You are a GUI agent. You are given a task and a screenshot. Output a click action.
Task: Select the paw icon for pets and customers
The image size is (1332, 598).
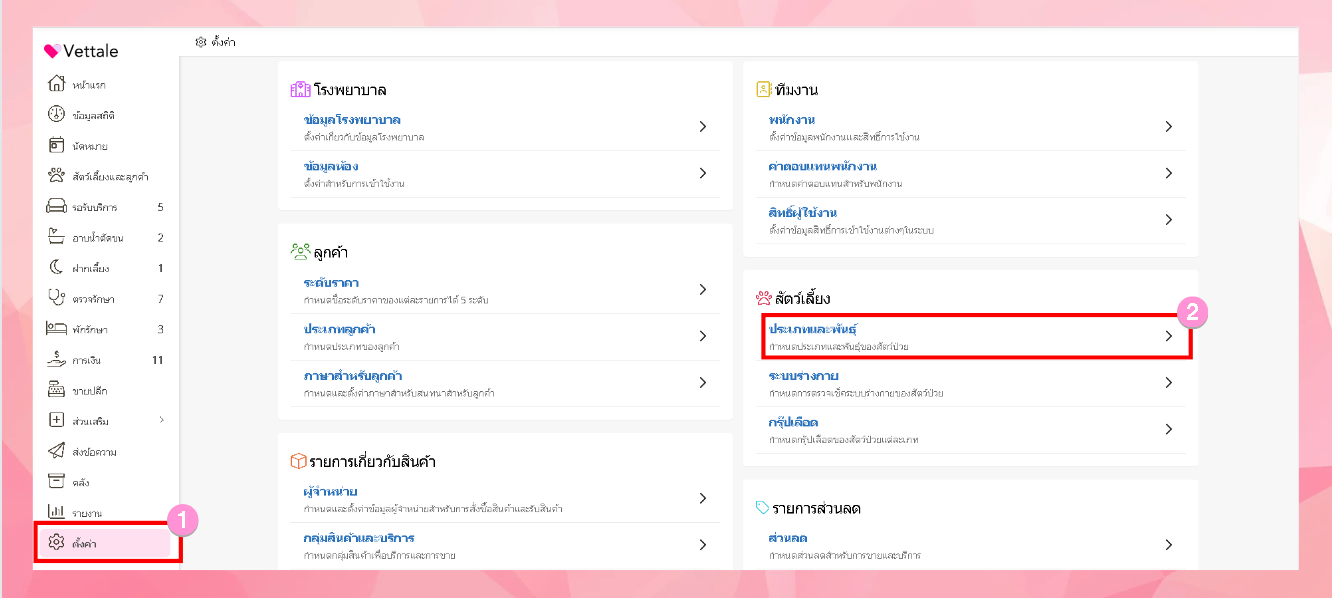point(57,176)
